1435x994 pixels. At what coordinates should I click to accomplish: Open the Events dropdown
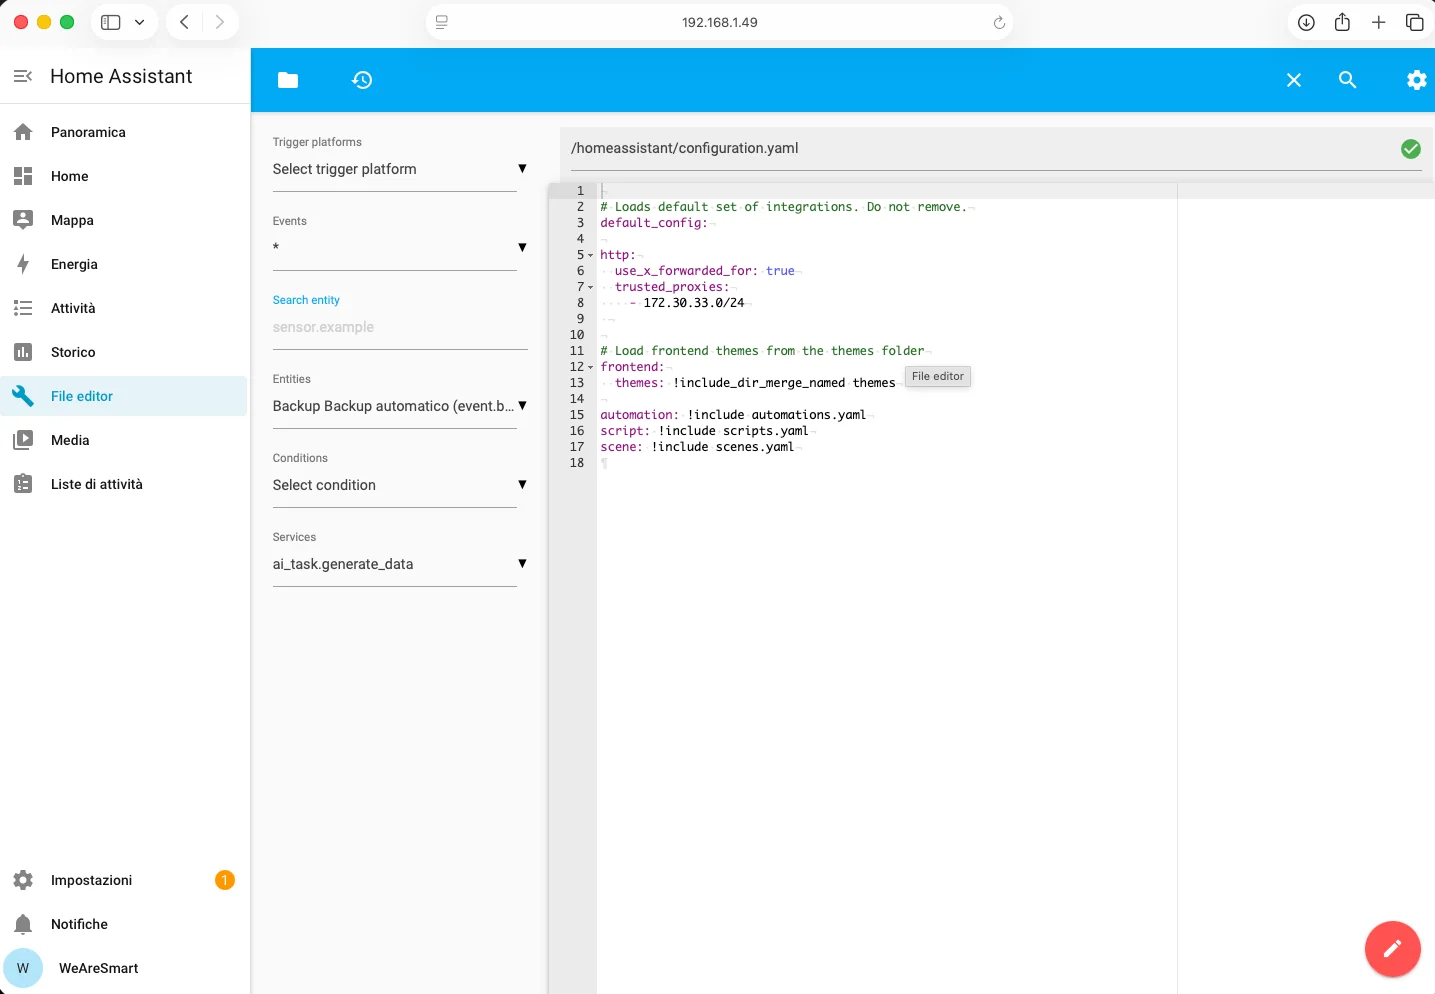tap(400, 248)
